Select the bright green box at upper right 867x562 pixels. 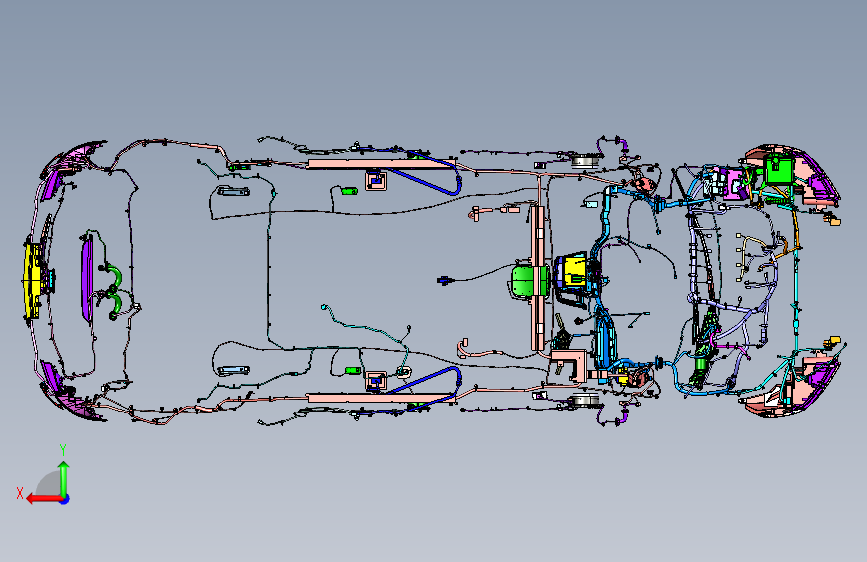point(780,169)
